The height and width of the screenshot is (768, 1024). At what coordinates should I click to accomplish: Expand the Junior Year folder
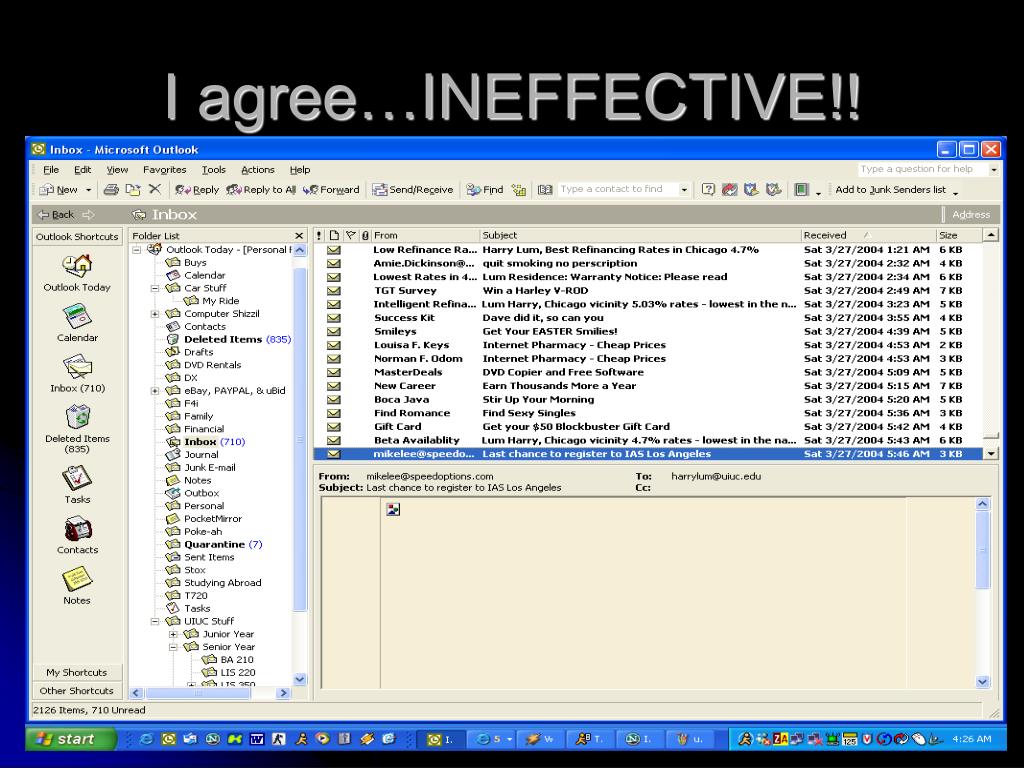(174, 634)
